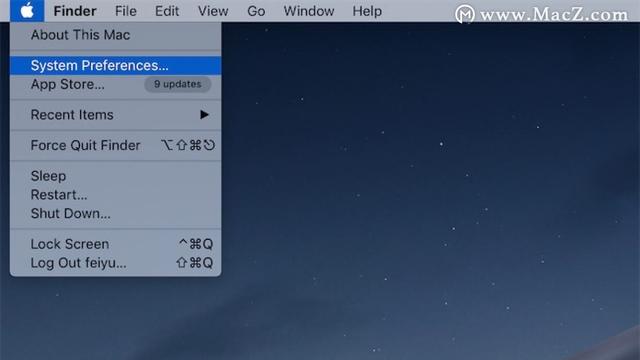This screenshot has height=360, width=640.
Task: Open the Edit menu
Action: pos(167,11)
